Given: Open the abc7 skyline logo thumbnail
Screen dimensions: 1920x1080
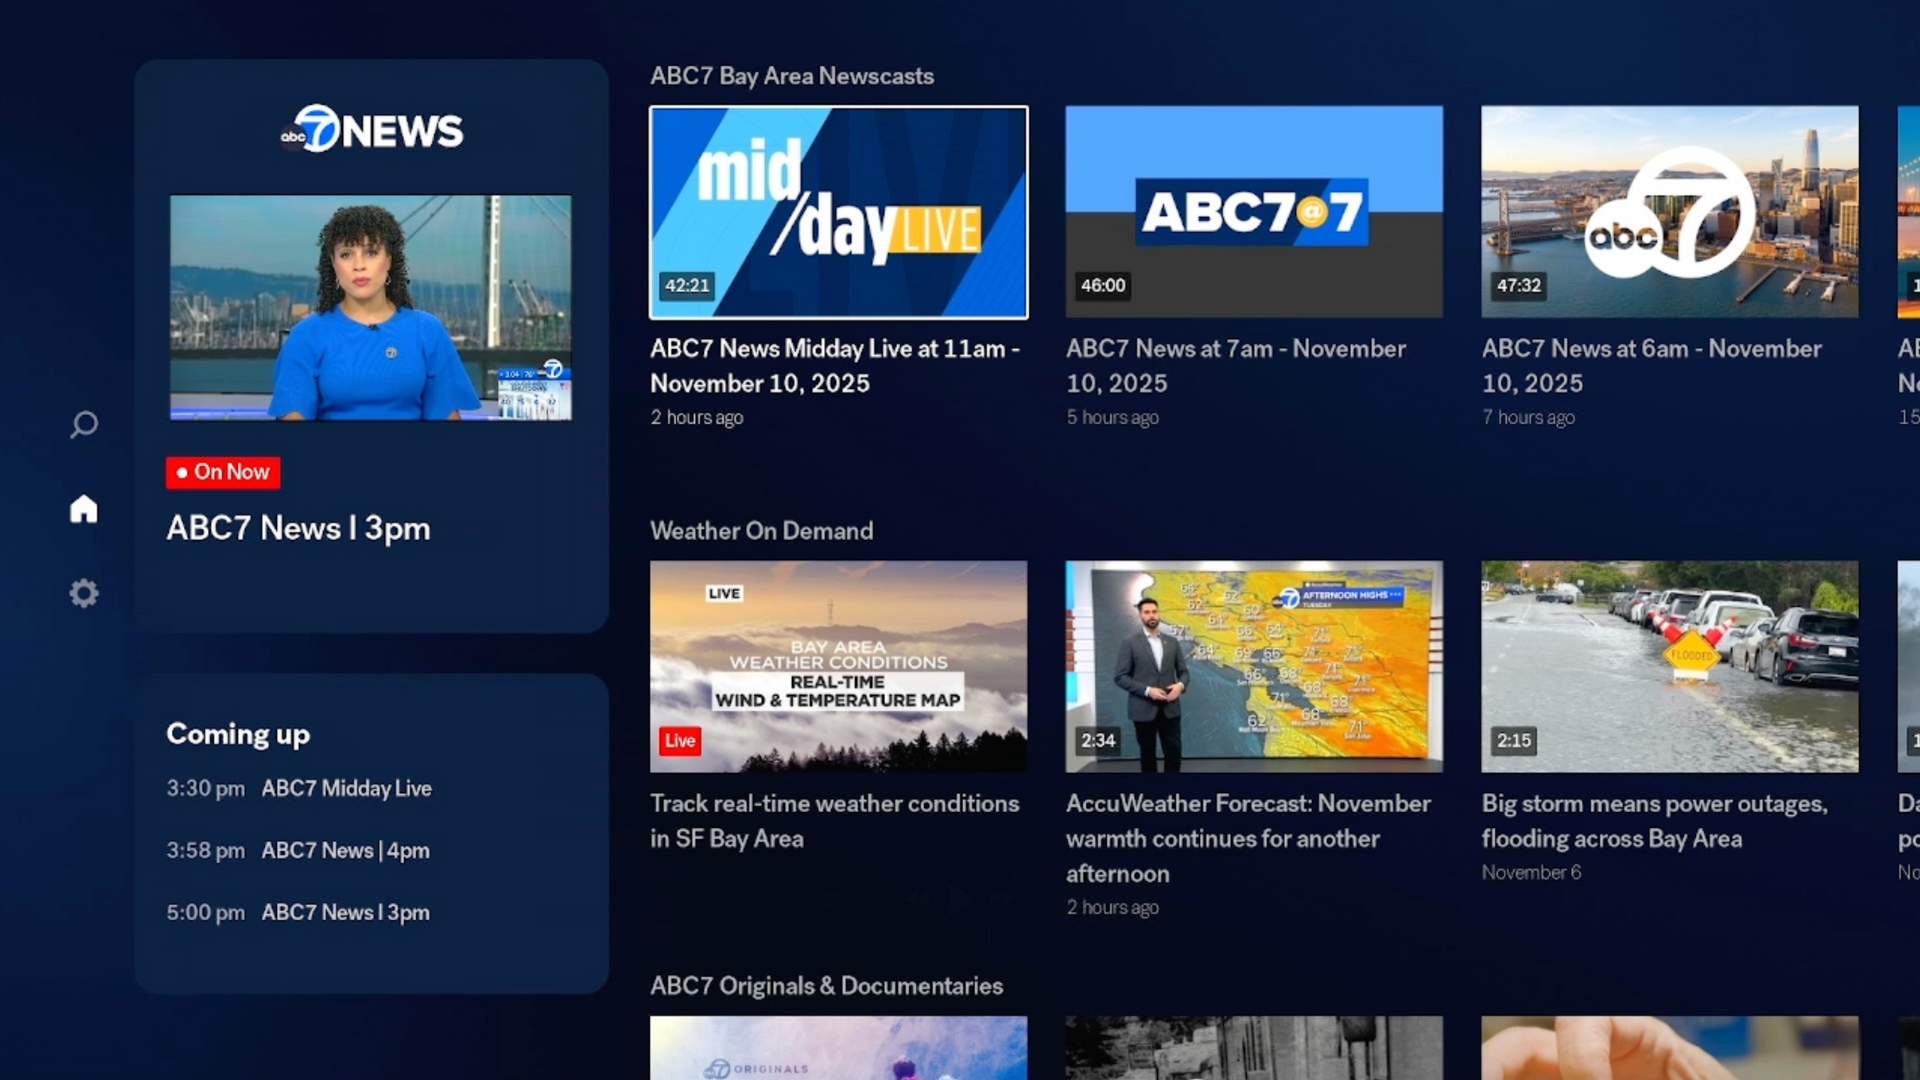Looking at the screenshot, I should coord(1670,212).
